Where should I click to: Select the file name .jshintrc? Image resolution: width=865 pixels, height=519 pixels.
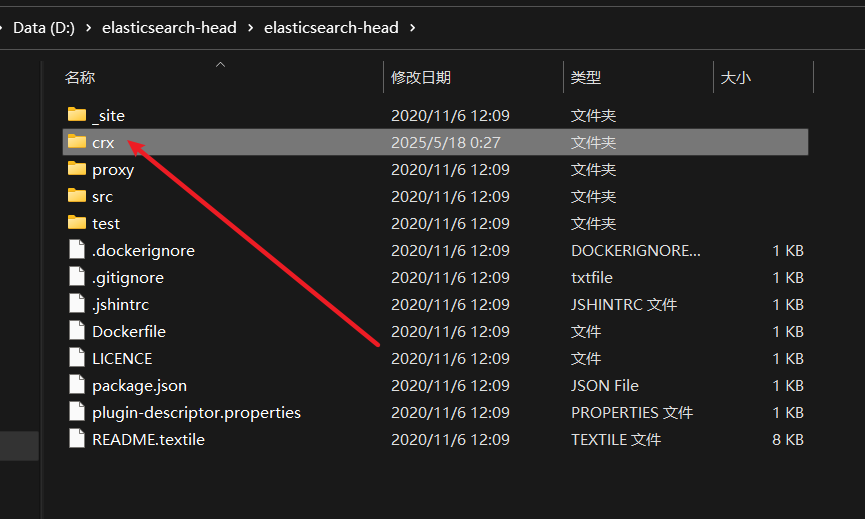point(120,304)
